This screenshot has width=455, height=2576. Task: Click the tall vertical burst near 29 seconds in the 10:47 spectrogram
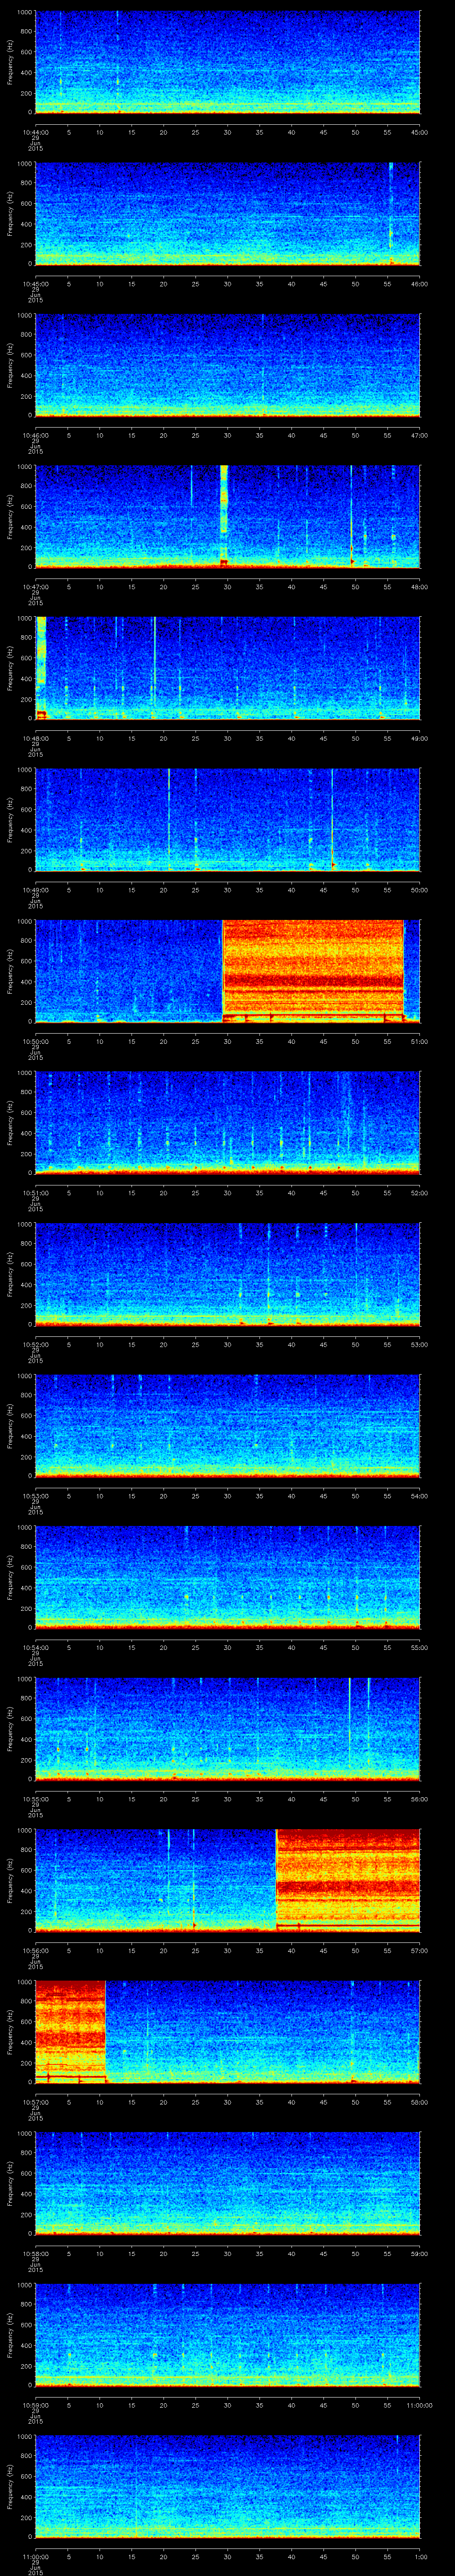224,515
